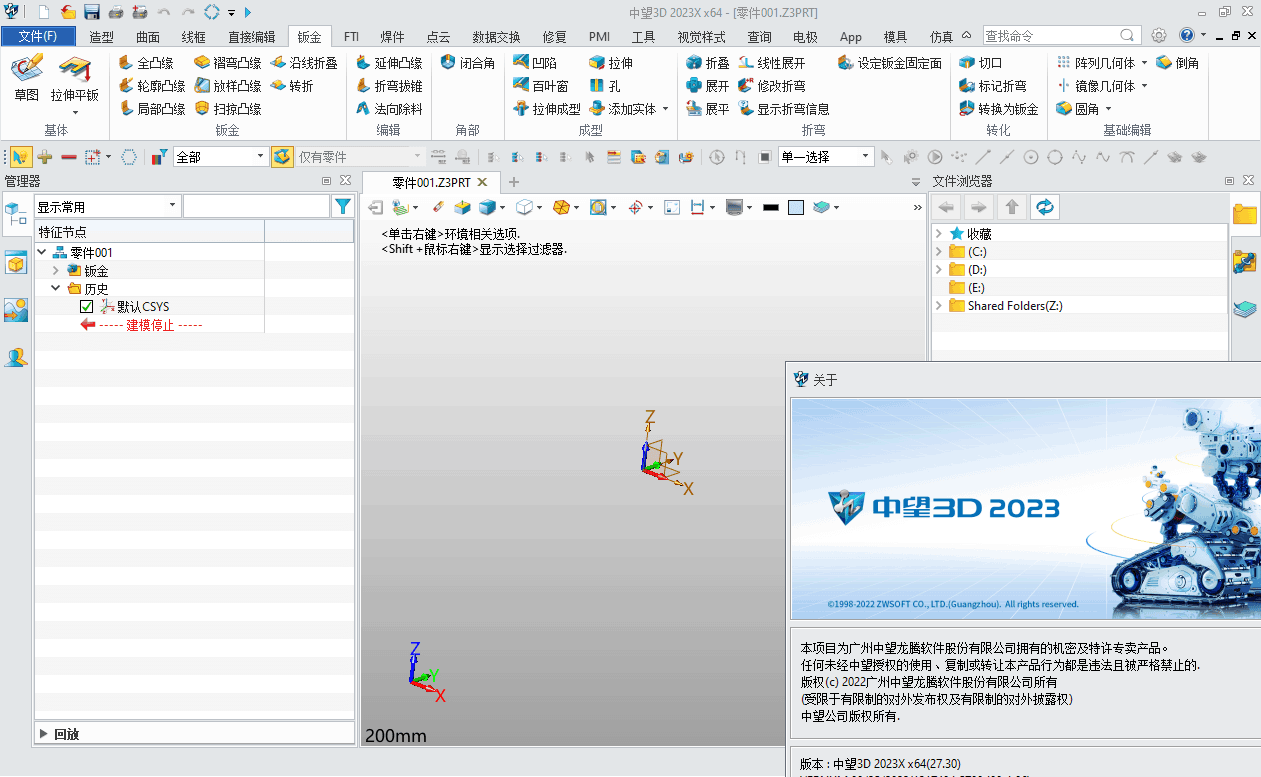Add a new document tab with plus
The width and height of the screenshot is (1261, 777).
click(x=514, y=182)
